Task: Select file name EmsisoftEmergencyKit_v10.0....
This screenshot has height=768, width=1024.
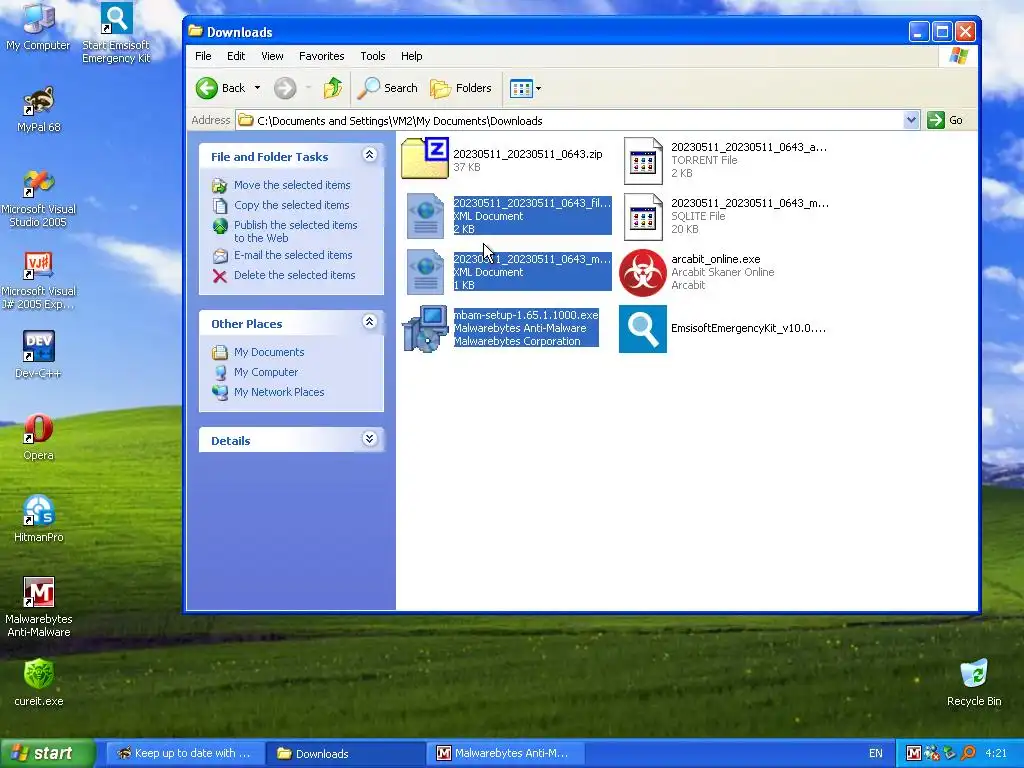Action: 748,328
